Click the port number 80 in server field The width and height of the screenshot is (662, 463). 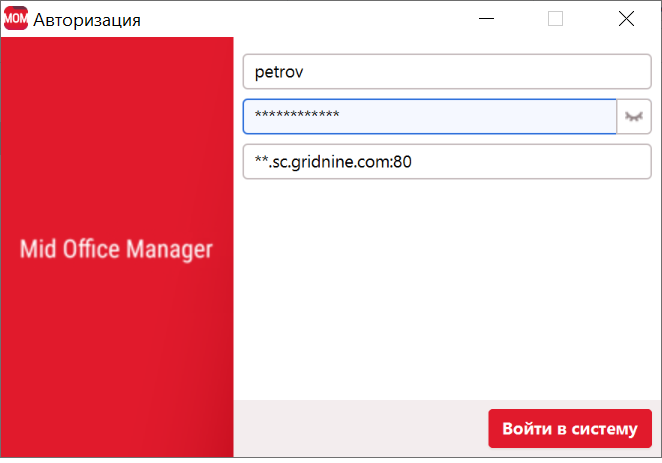tap(403, 162)
